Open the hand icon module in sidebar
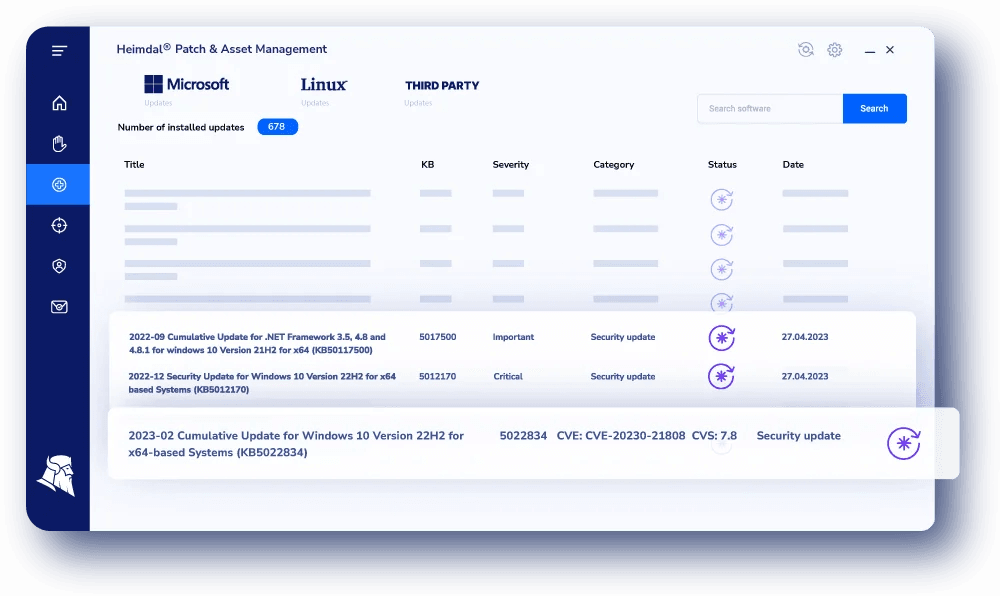The width and height of the screenshot is (1000, 596). pyautogui.click(x=59, y=143)
